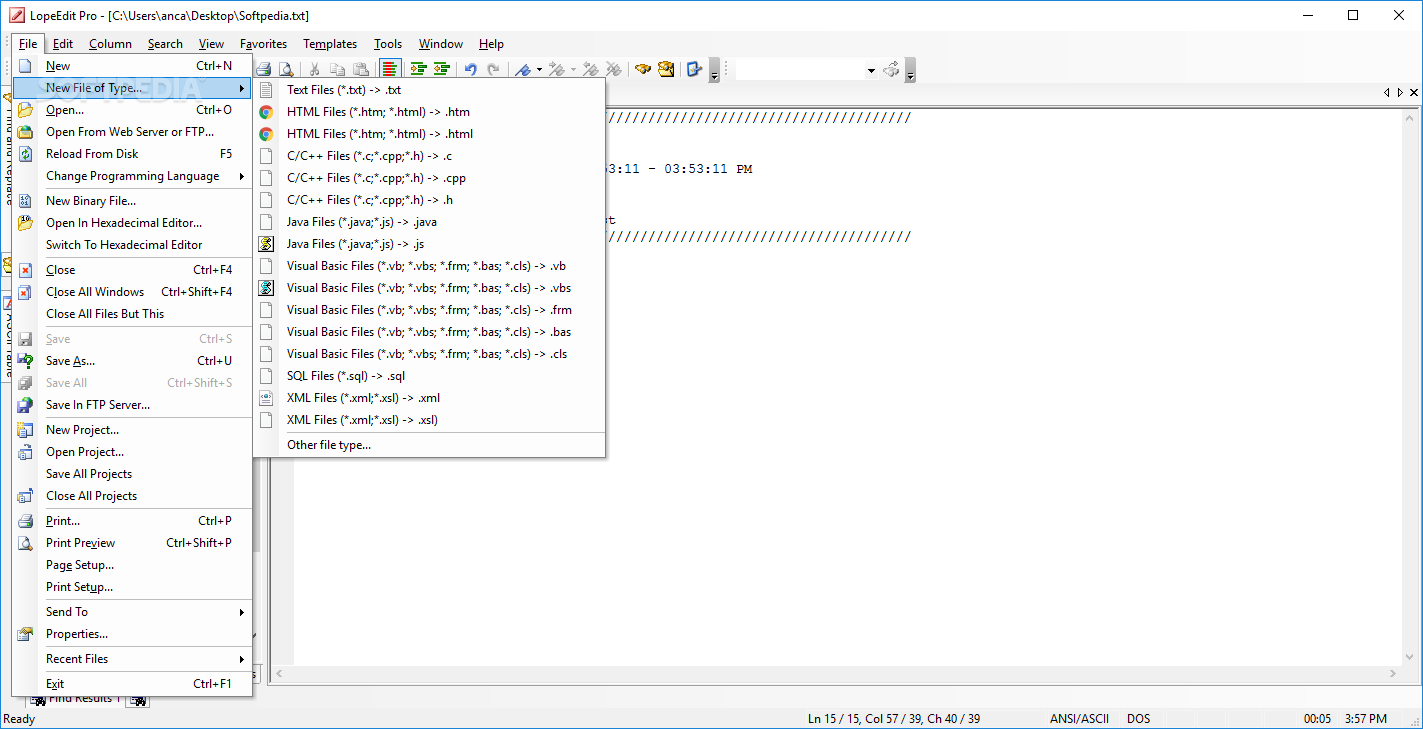Click Close All Projects
1423x729 pixels.
click(132, 496)
